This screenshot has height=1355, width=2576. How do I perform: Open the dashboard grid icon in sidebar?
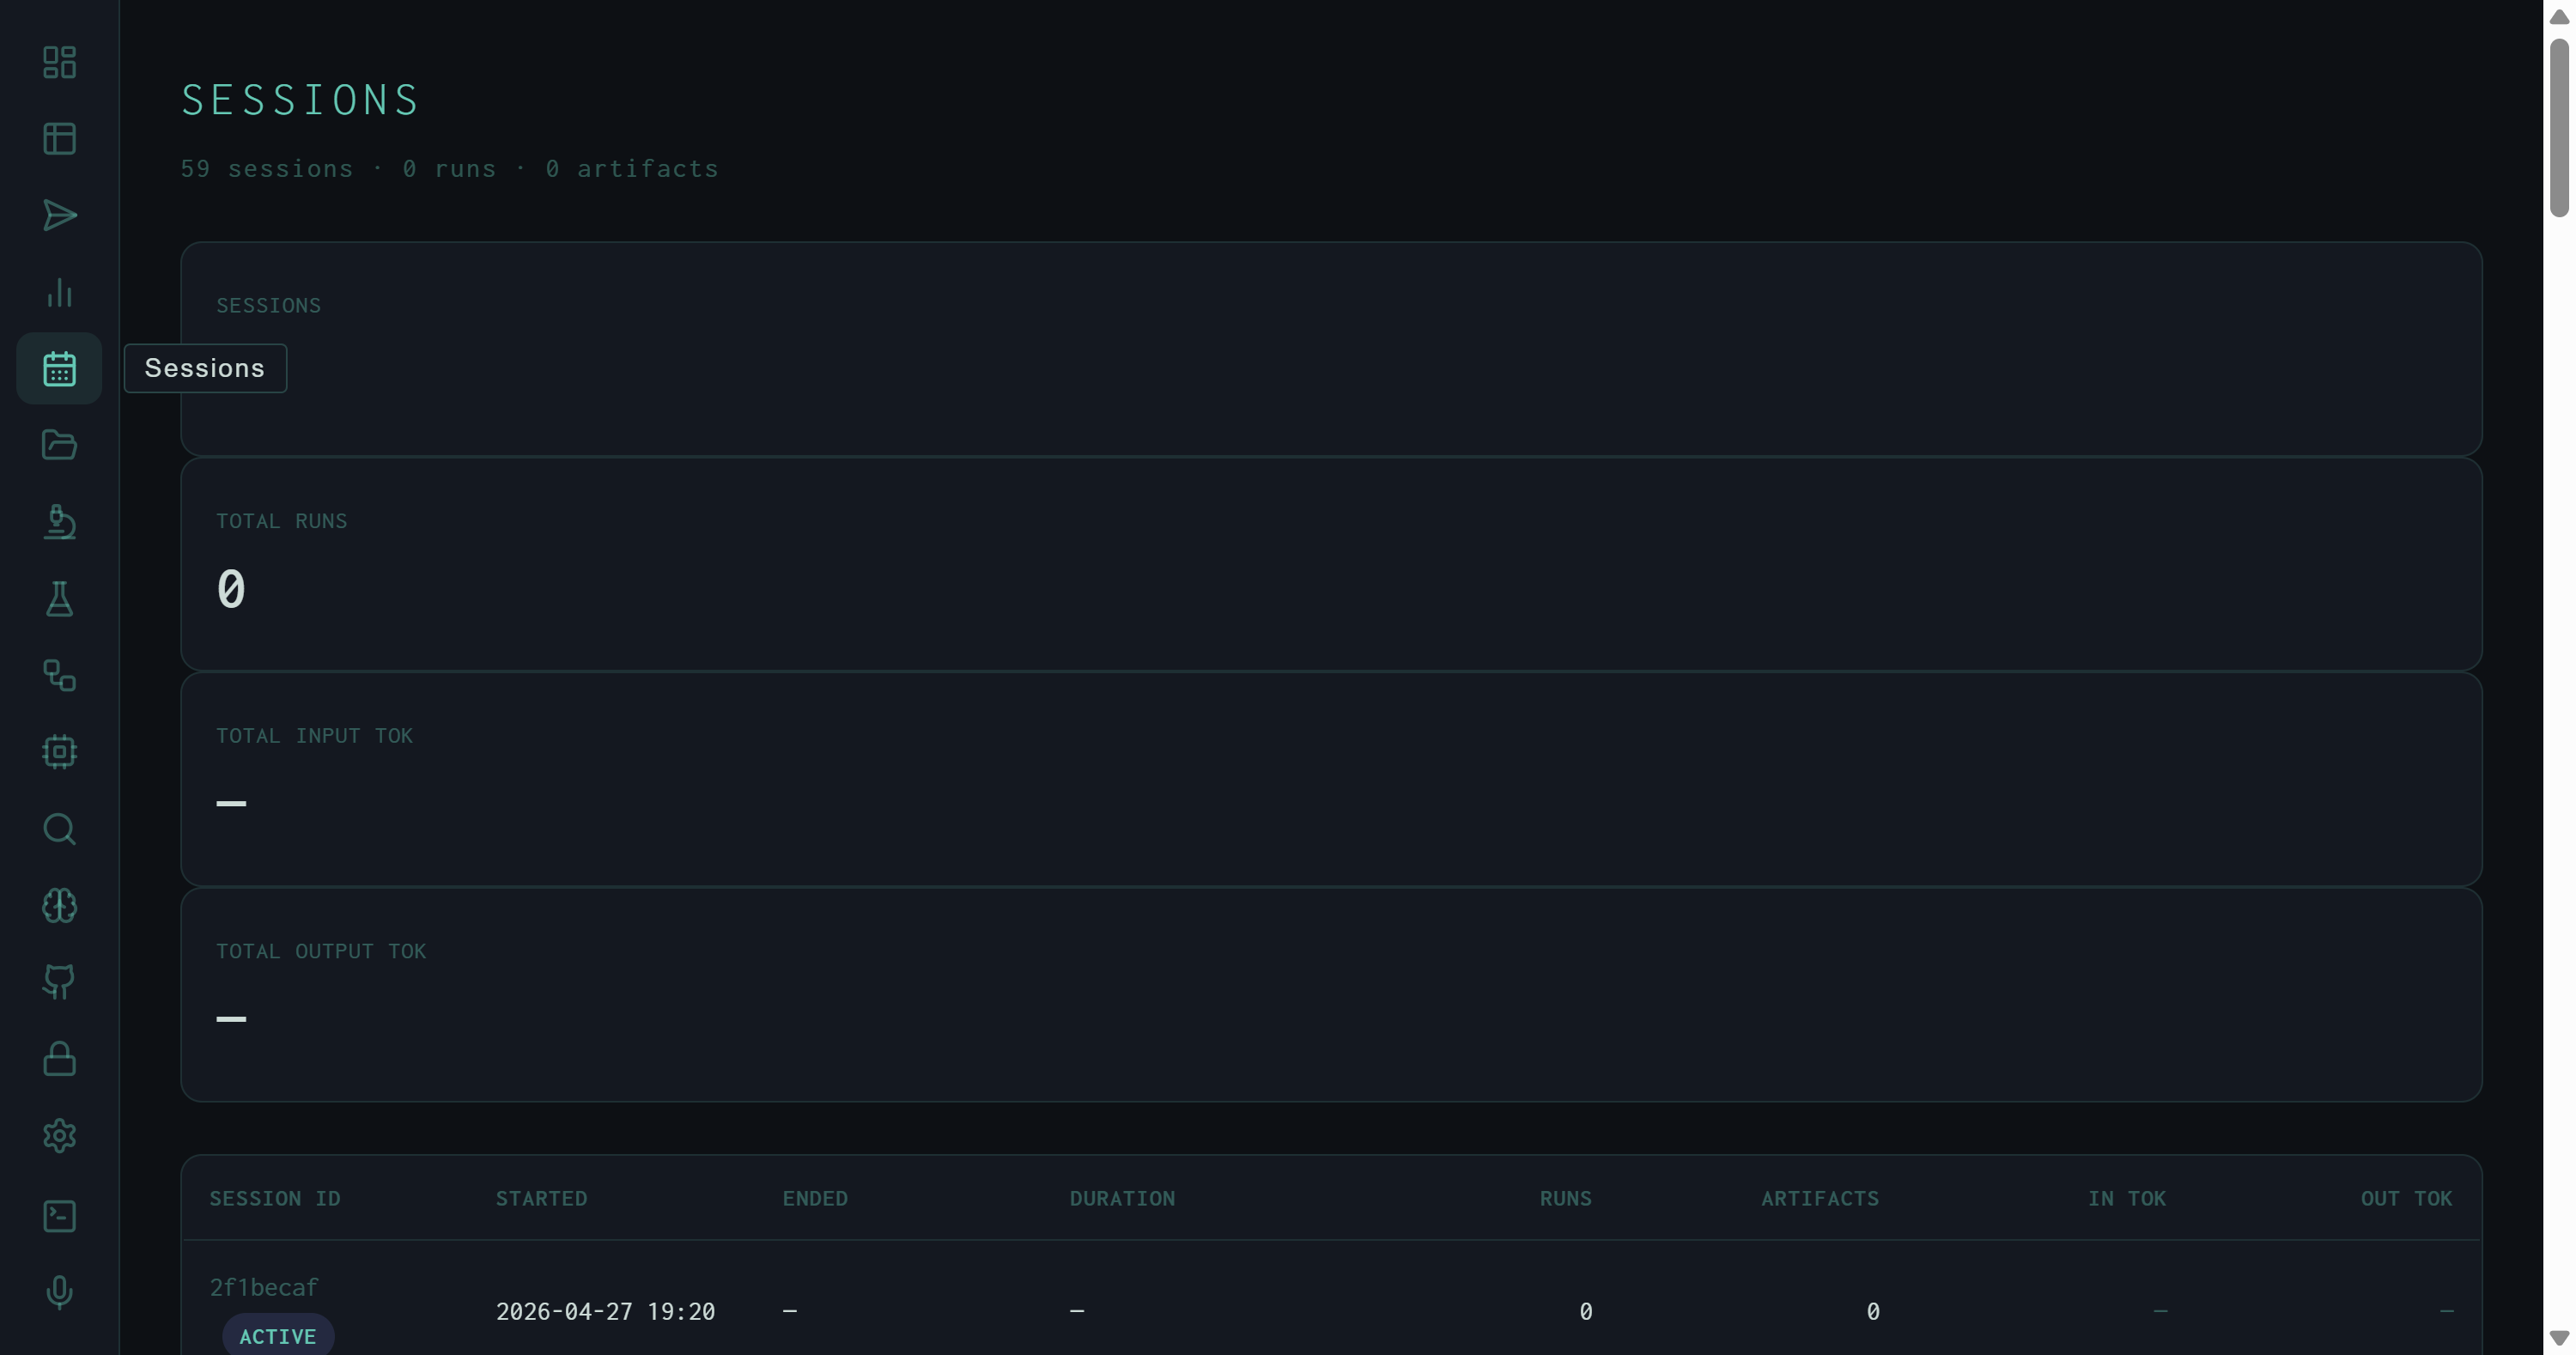pyautogui.click(x=59, y=62)
